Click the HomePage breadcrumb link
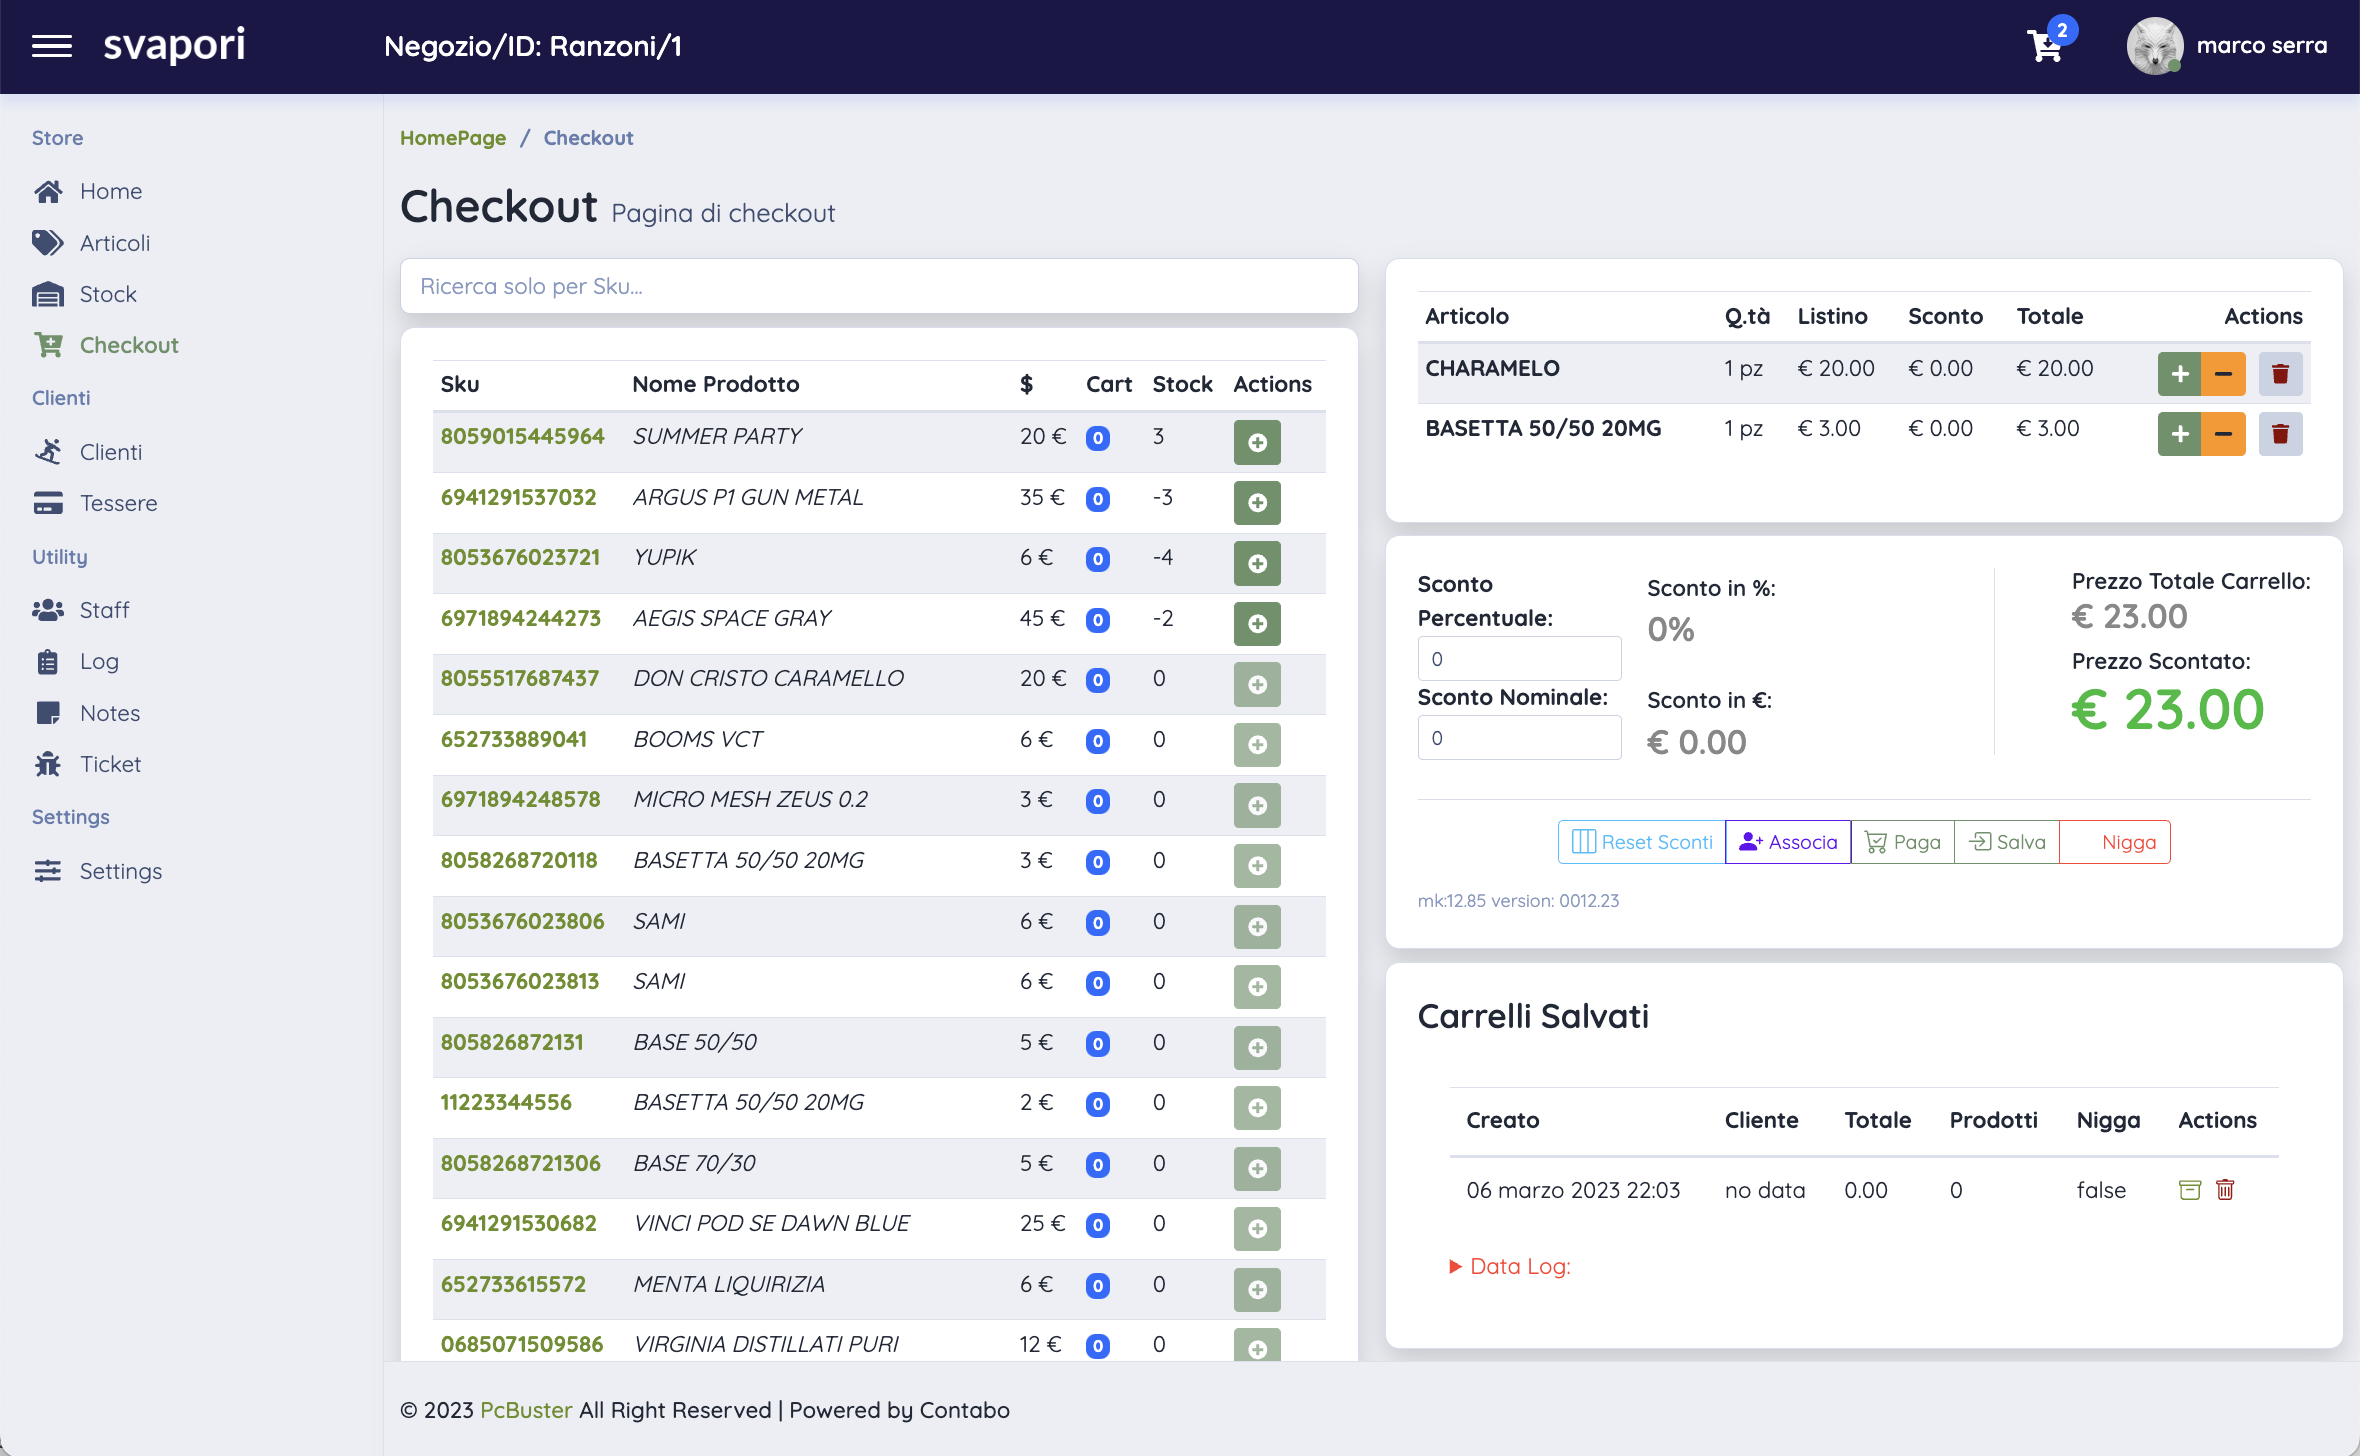The width and height of the screenshot is (2360, 1456). 453,138
